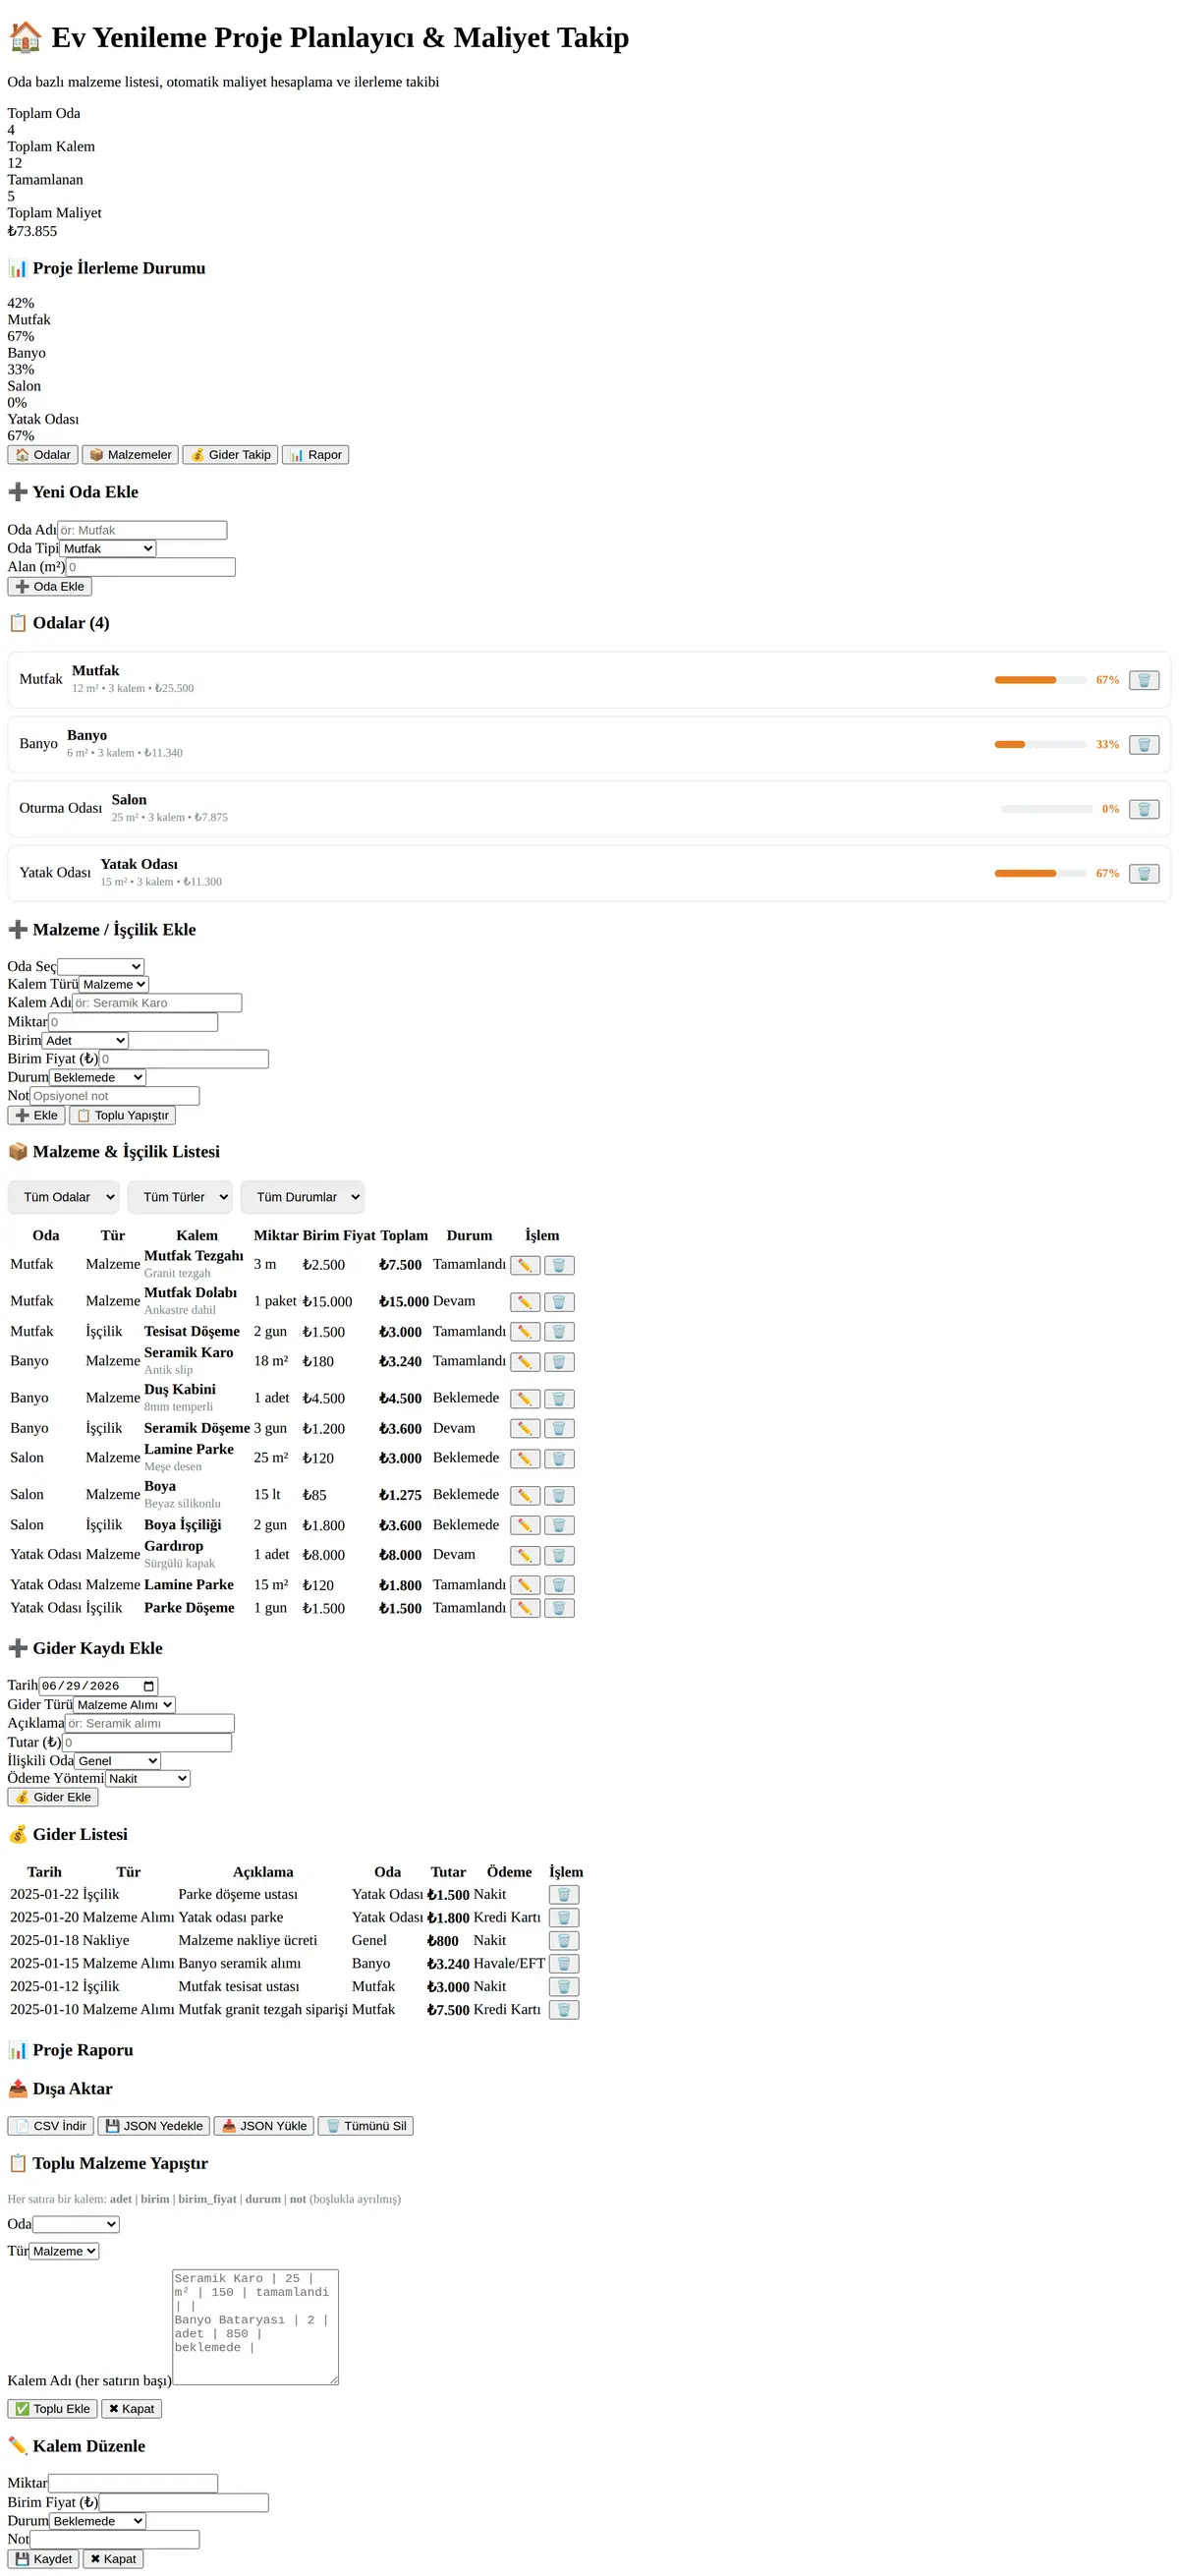Click the Gider Ekle button
This screenshot has height=2576, width=1179.
(53, 1797)
